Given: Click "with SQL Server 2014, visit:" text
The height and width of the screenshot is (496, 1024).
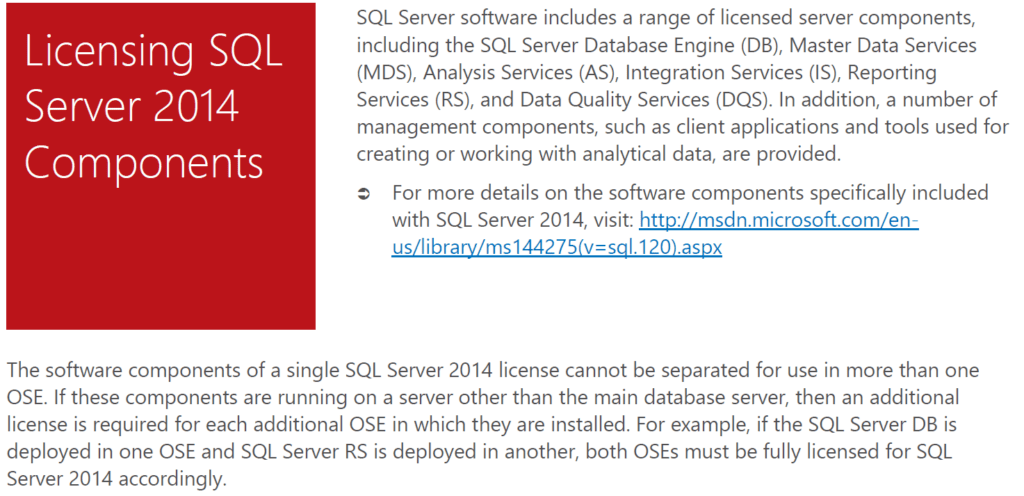Looking at the screenshot, I should pyautogui.click(x=512, y=221).
